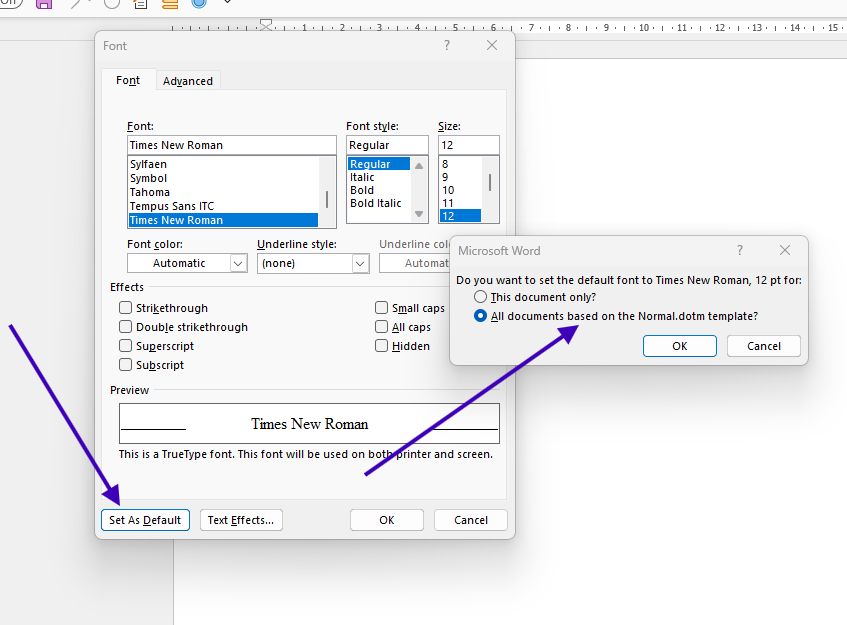This screenshot has width=847, height=625.
Task: Click the Font style text field
Action: point(387,145)
